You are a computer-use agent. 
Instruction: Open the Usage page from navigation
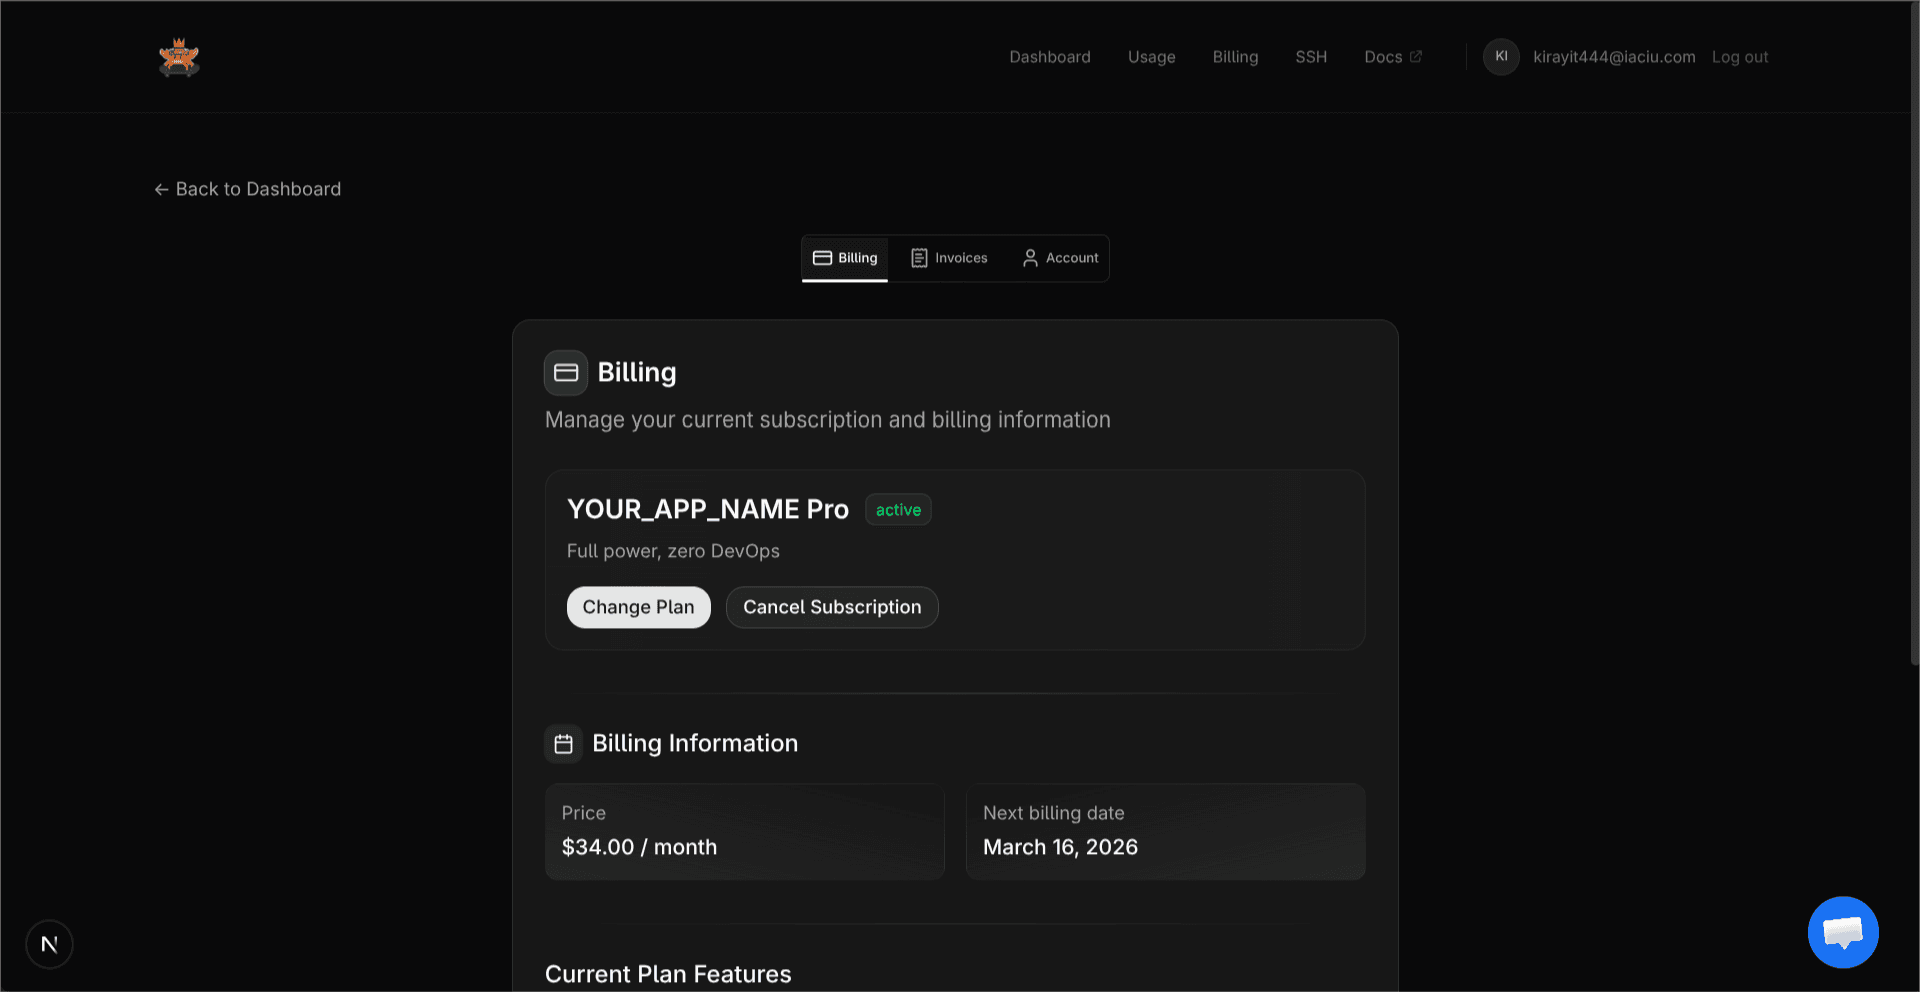coord(1151,57)
